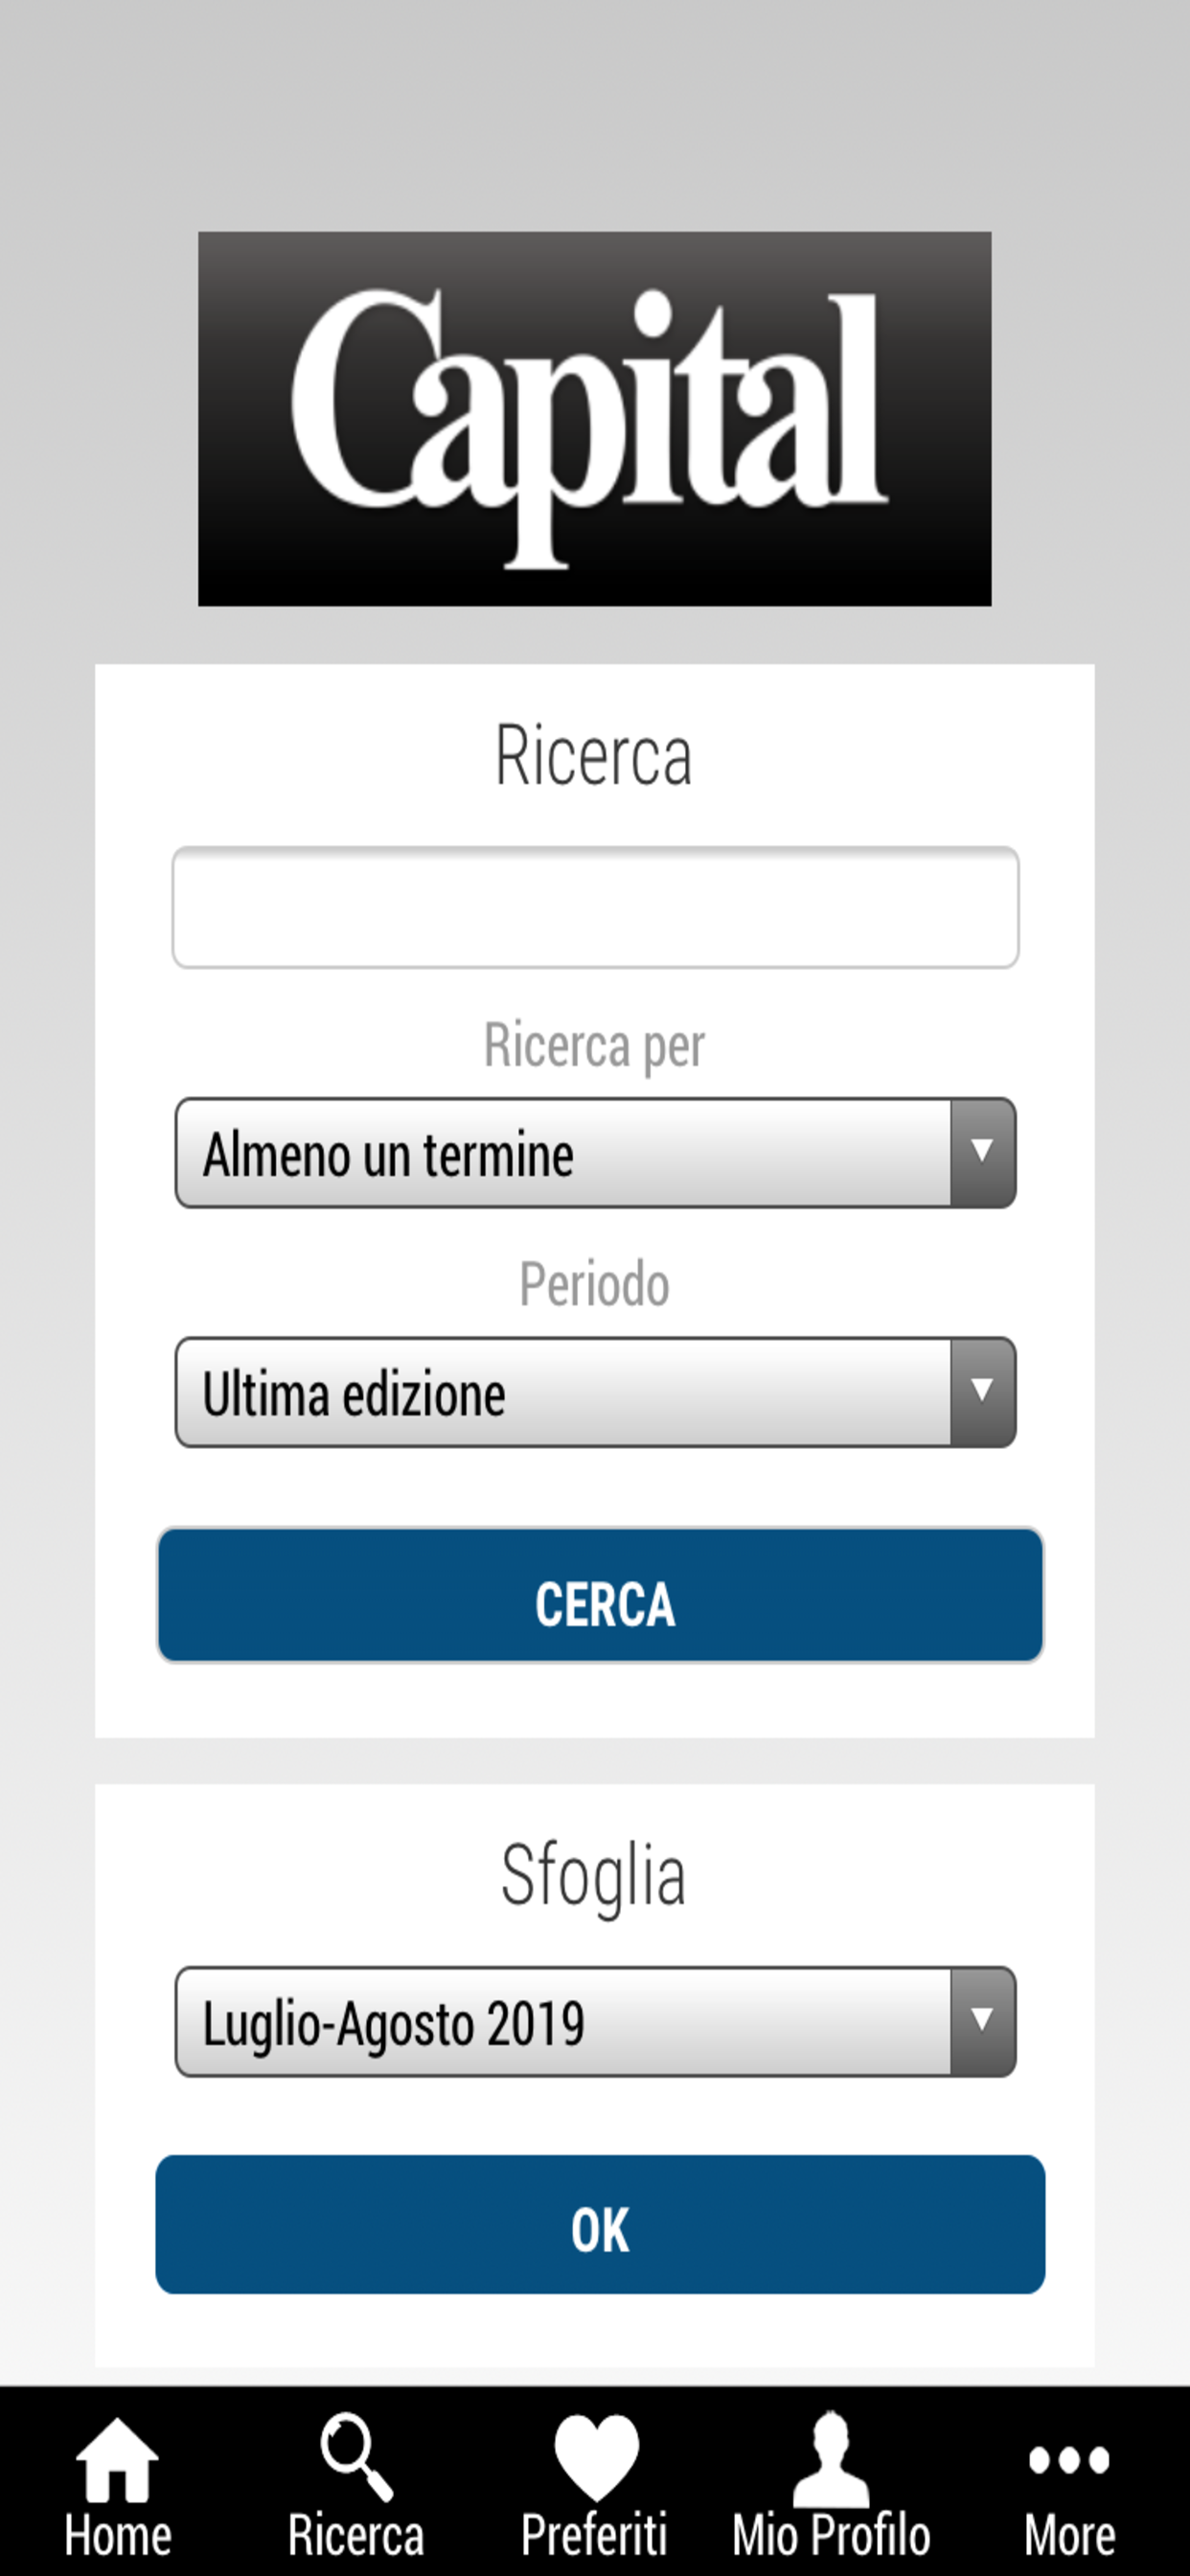Screen dimensions: 1190x2576
Task: Open Mio Profilo person icon
Action: [x=831, y=2458]
